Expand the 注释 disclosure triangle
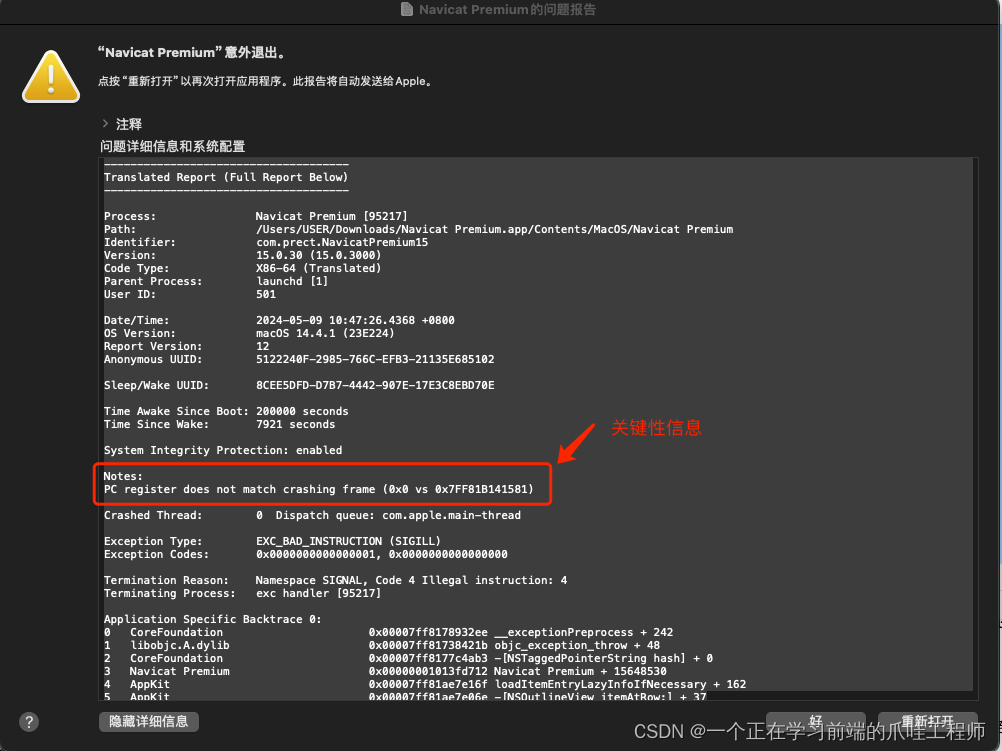This screenshot has width=1002, height=751. [x=106, y=124]
